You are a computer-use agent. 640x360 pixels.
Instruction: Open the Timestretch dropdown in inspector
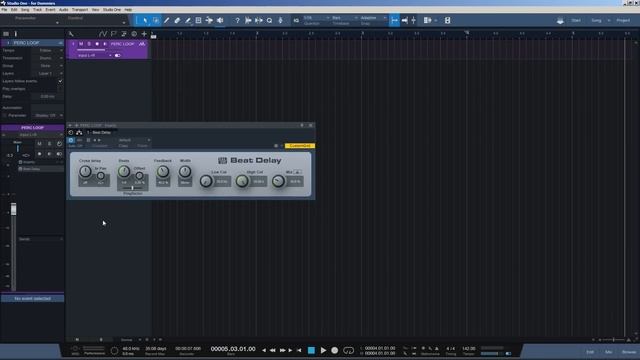(x=47, y=58)
